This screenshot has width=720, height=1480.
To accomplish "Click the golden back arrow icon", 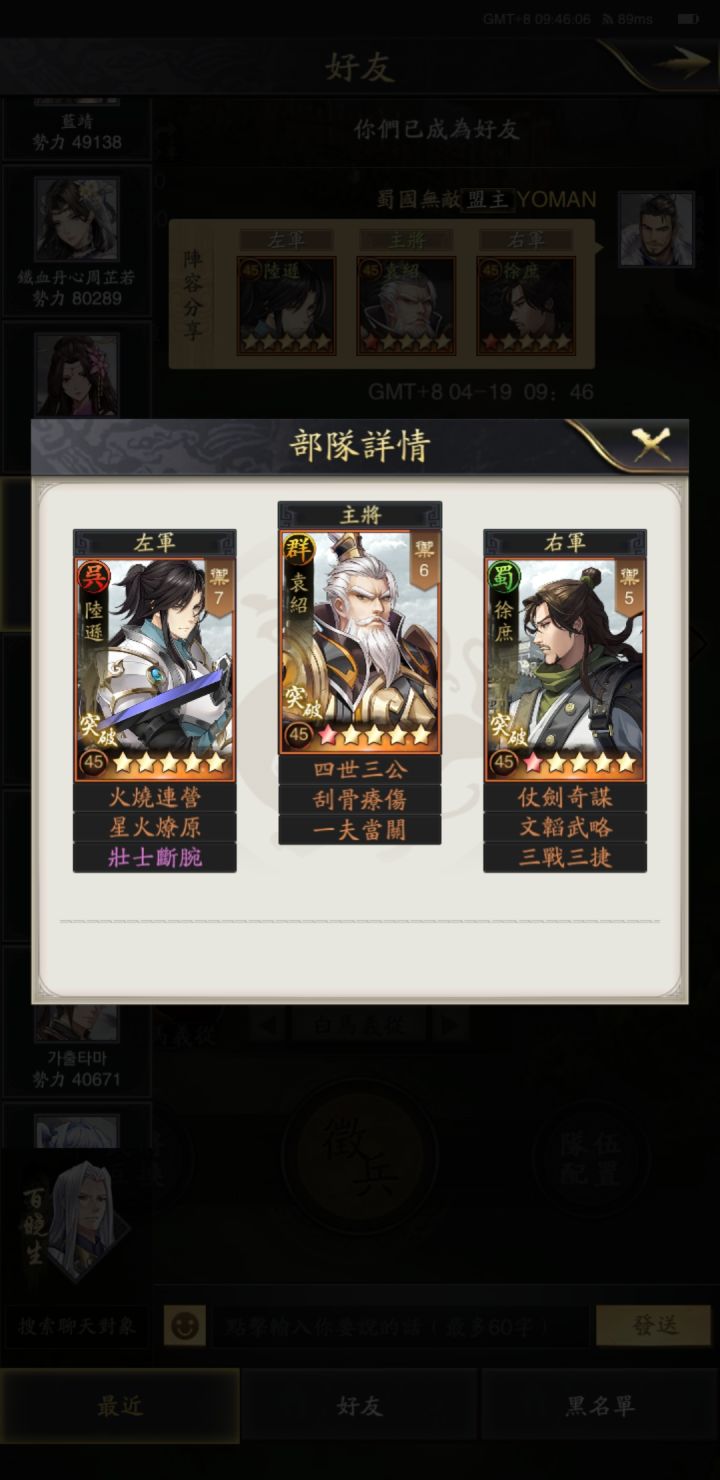I will (x=683, y=64).
